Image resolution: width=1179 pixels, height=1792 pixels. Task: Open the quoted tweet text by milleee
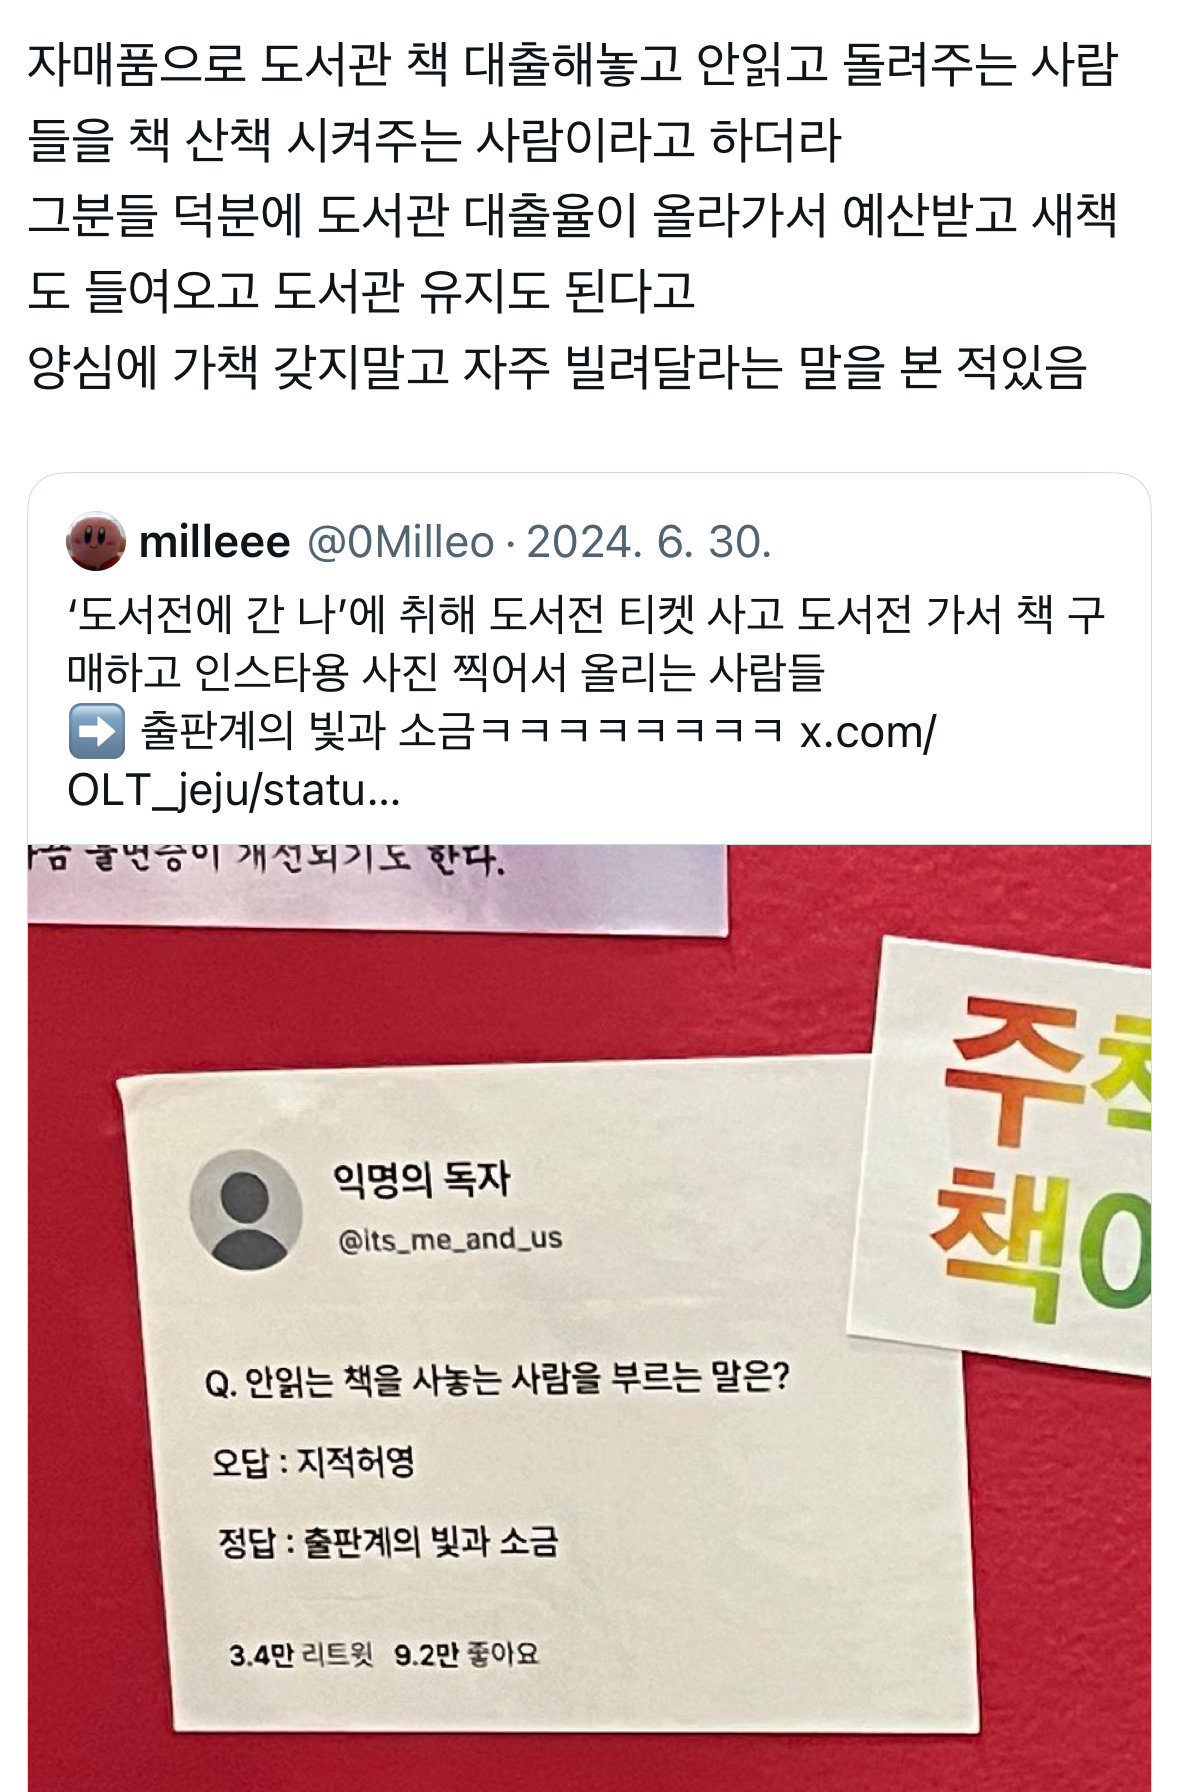[x=586, y=702]
